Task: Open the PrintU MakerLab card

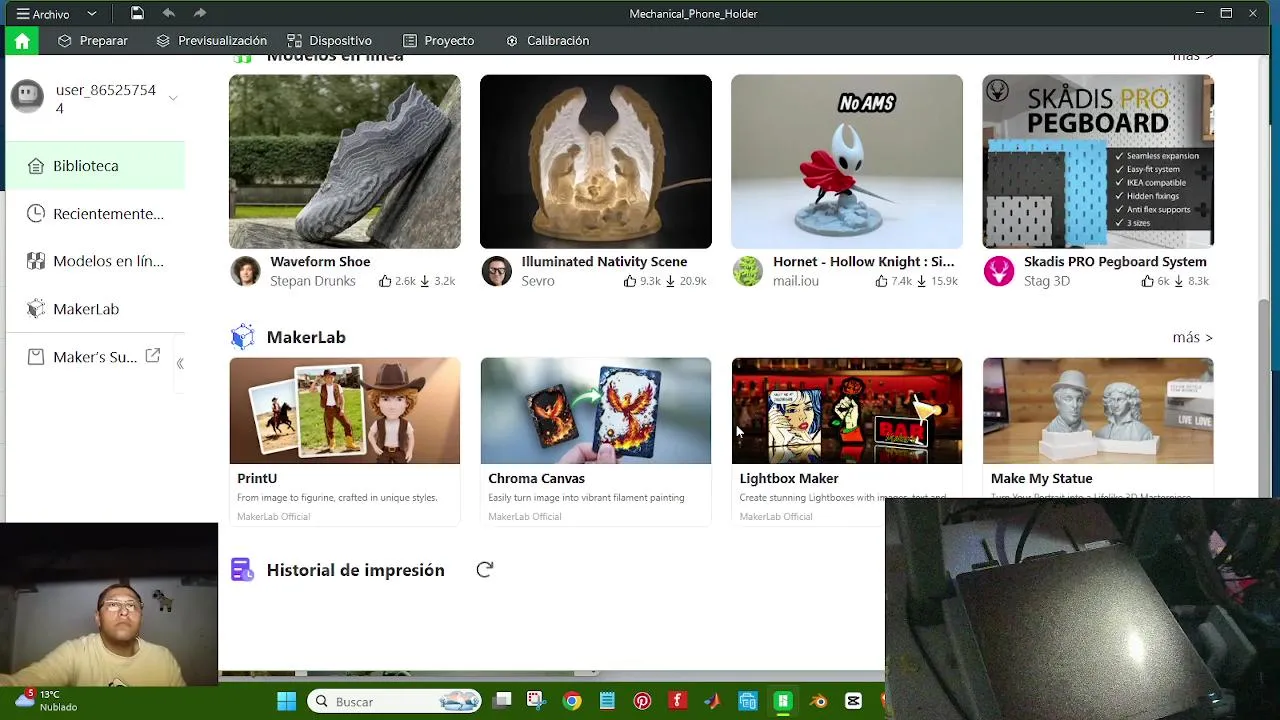Action: [x=345, y=441]
